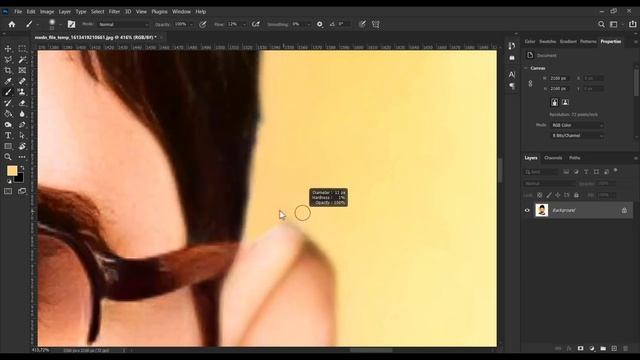Image resolution: width=640 pixels, height=360 pixels.
Task: Open the RGB Color mode dropdown
Action: [577, 125]
